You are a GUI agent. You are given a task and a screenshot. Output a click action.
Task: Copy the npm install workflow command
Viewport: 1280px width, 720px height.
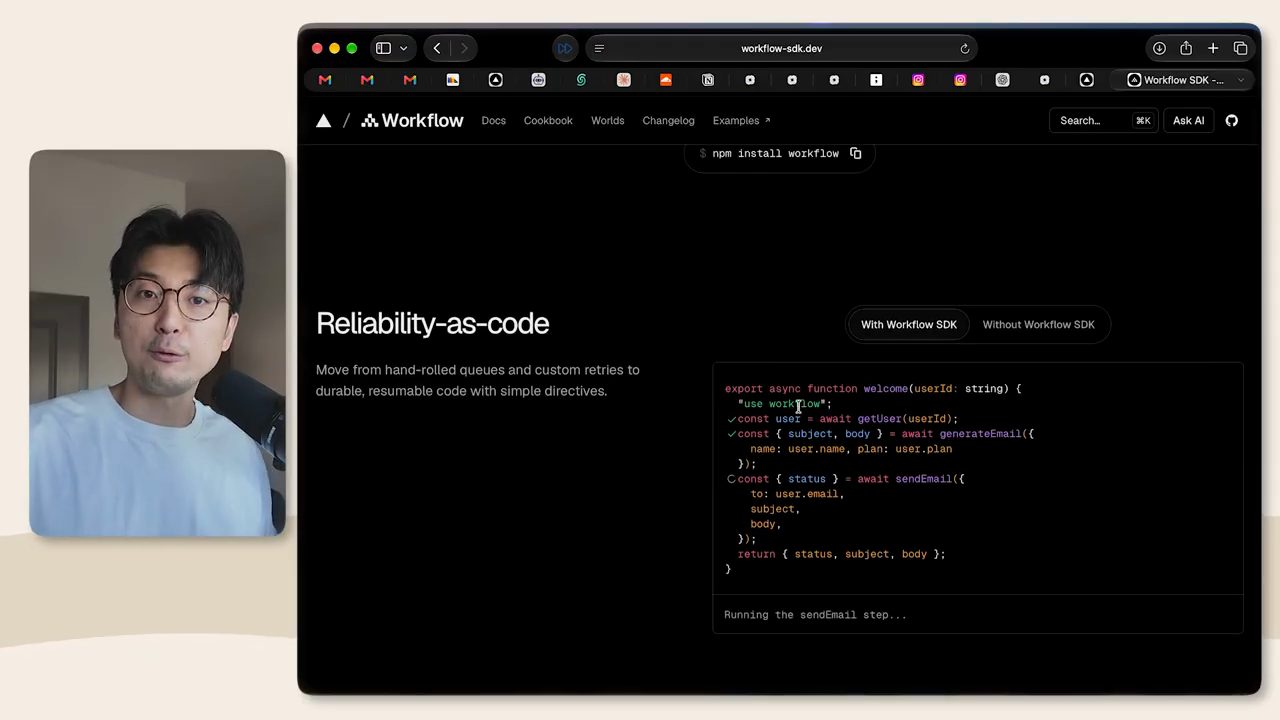[855, 153]
